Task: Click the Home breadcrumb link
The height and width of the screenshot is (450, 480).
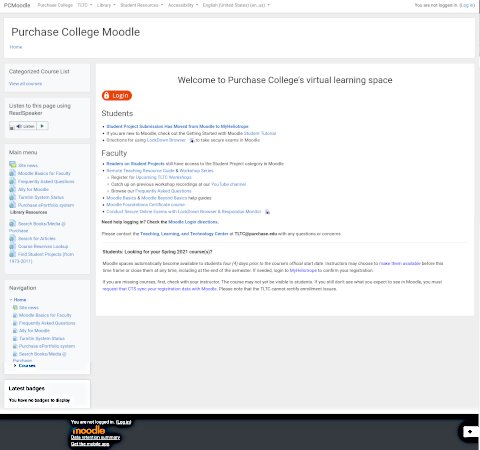Action: pyautogui.click(x=16, y=47)
